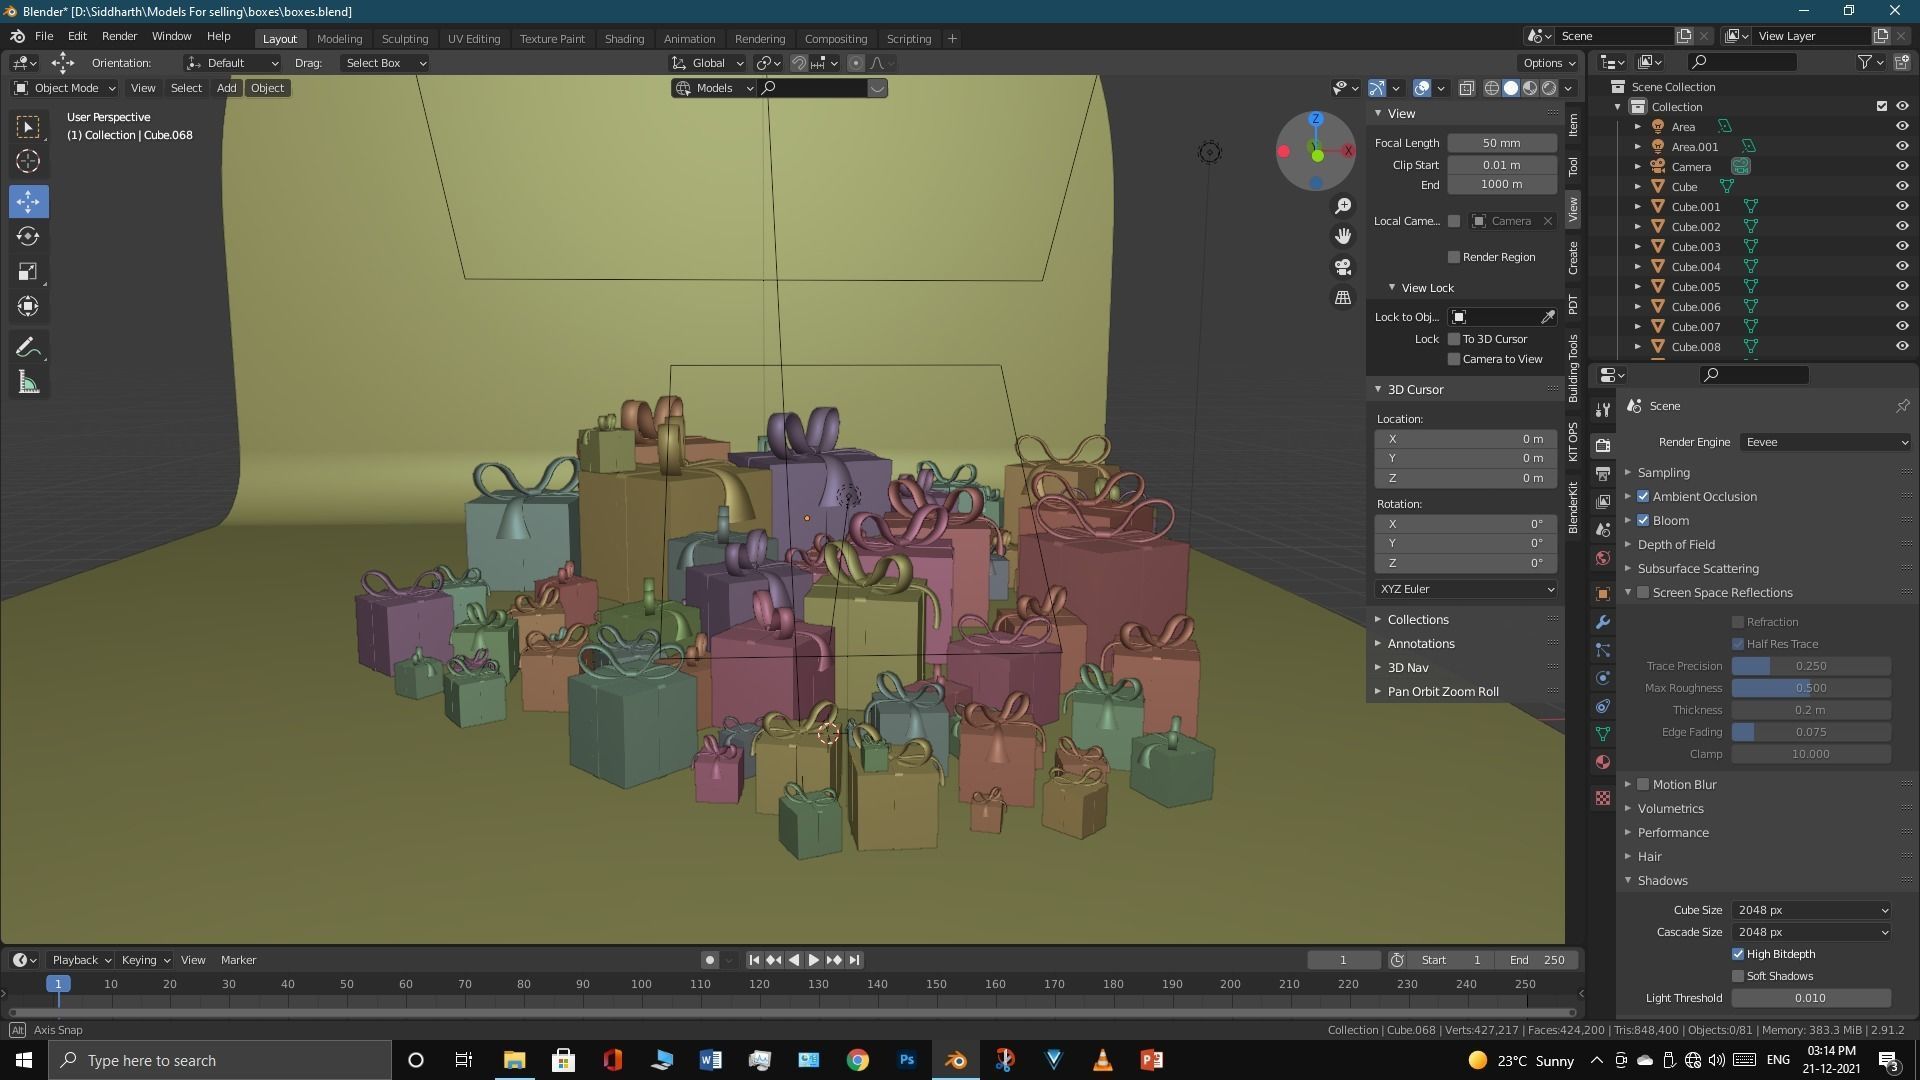This screenshot has width=1920, height=1080.
Task: Switch to rendered viewport shading
Action: (x=1549, y=88)
